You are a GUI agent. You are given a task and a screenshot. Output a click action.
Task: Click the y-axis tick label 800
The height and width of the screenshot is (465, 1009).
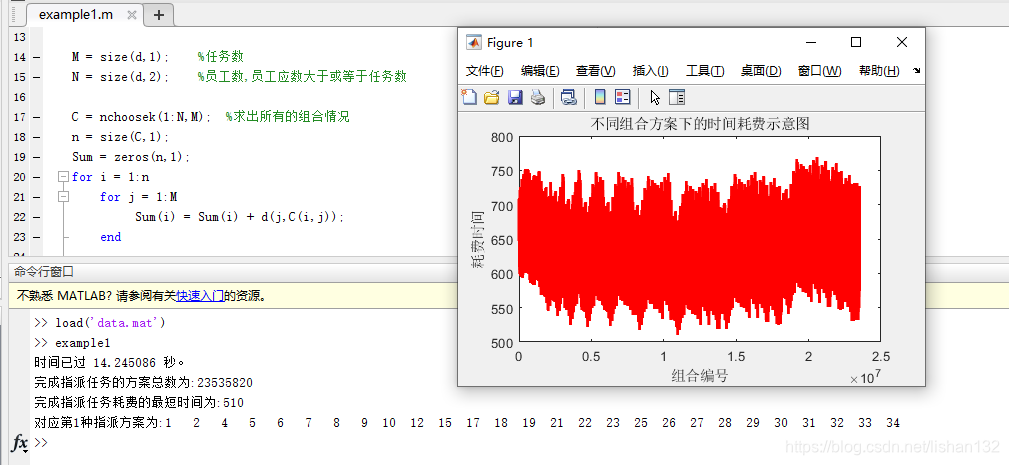click(502, 137)
